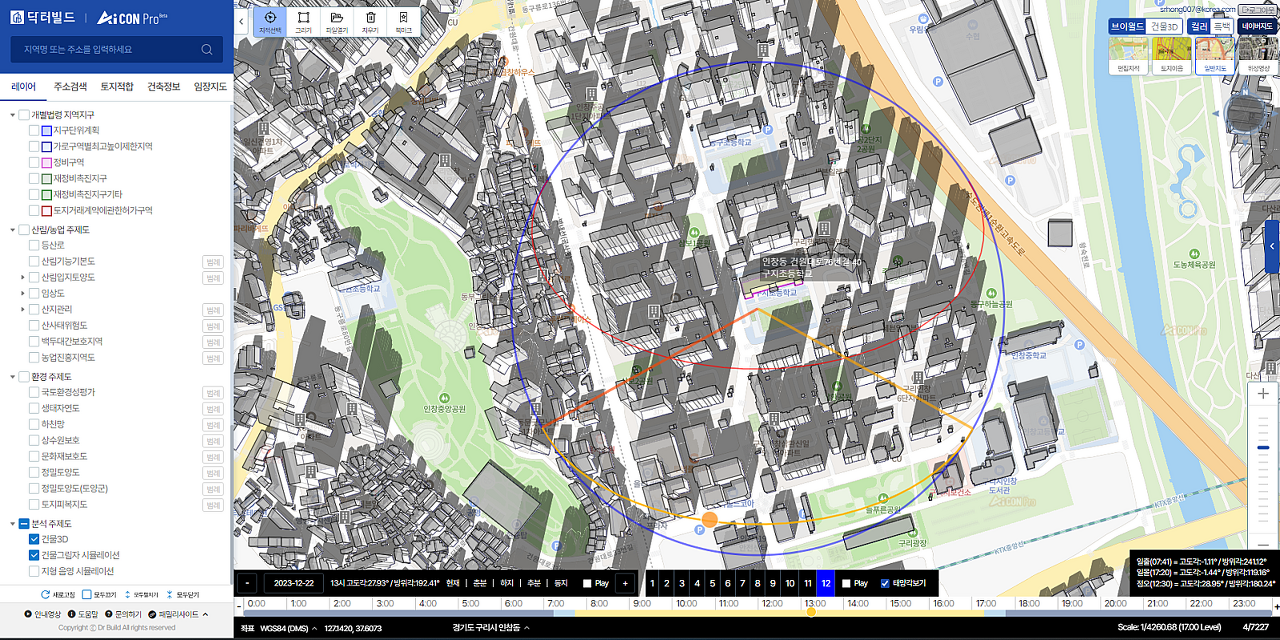Viewport: 1280px width, 640px height.
Task: Collapse the 개발법령 지역지구 group
Action: [x=12, y=115]
